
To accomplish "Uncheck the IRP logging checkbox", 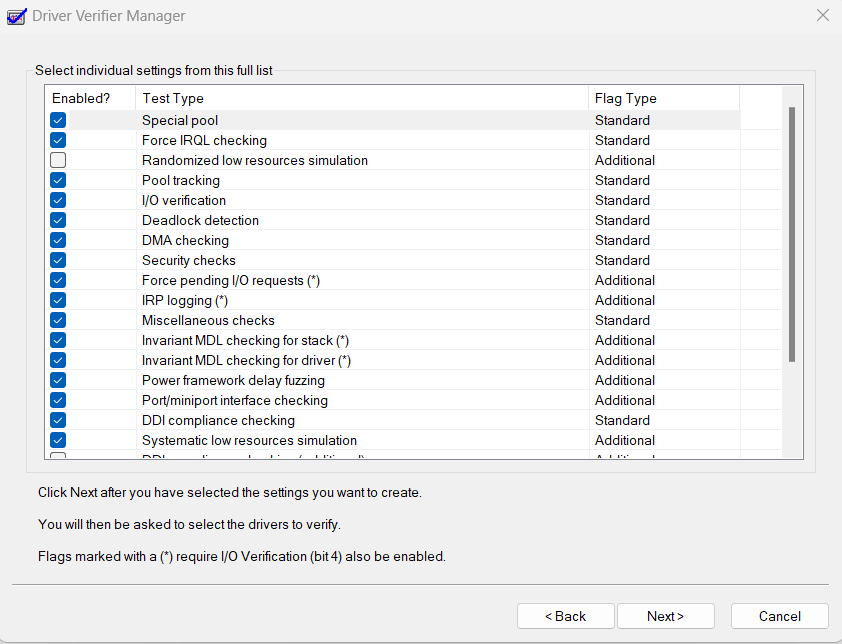I will pos(58,300).
